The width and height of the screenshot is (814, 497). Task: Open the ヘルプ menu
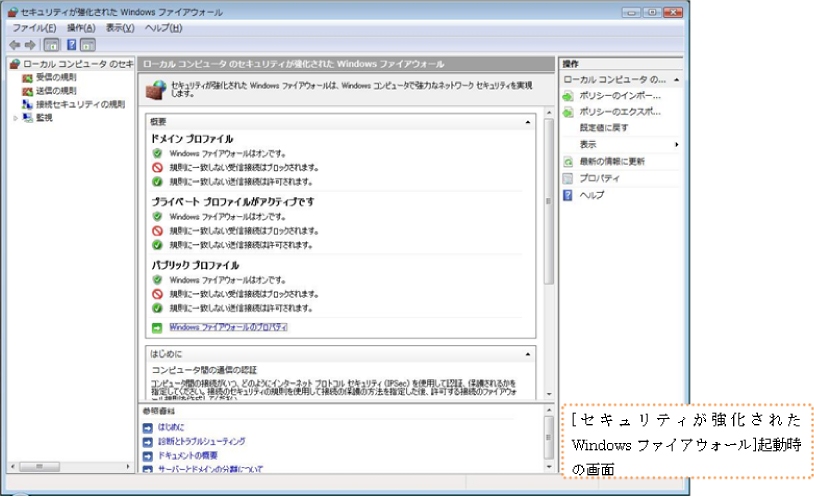(162, 28)
